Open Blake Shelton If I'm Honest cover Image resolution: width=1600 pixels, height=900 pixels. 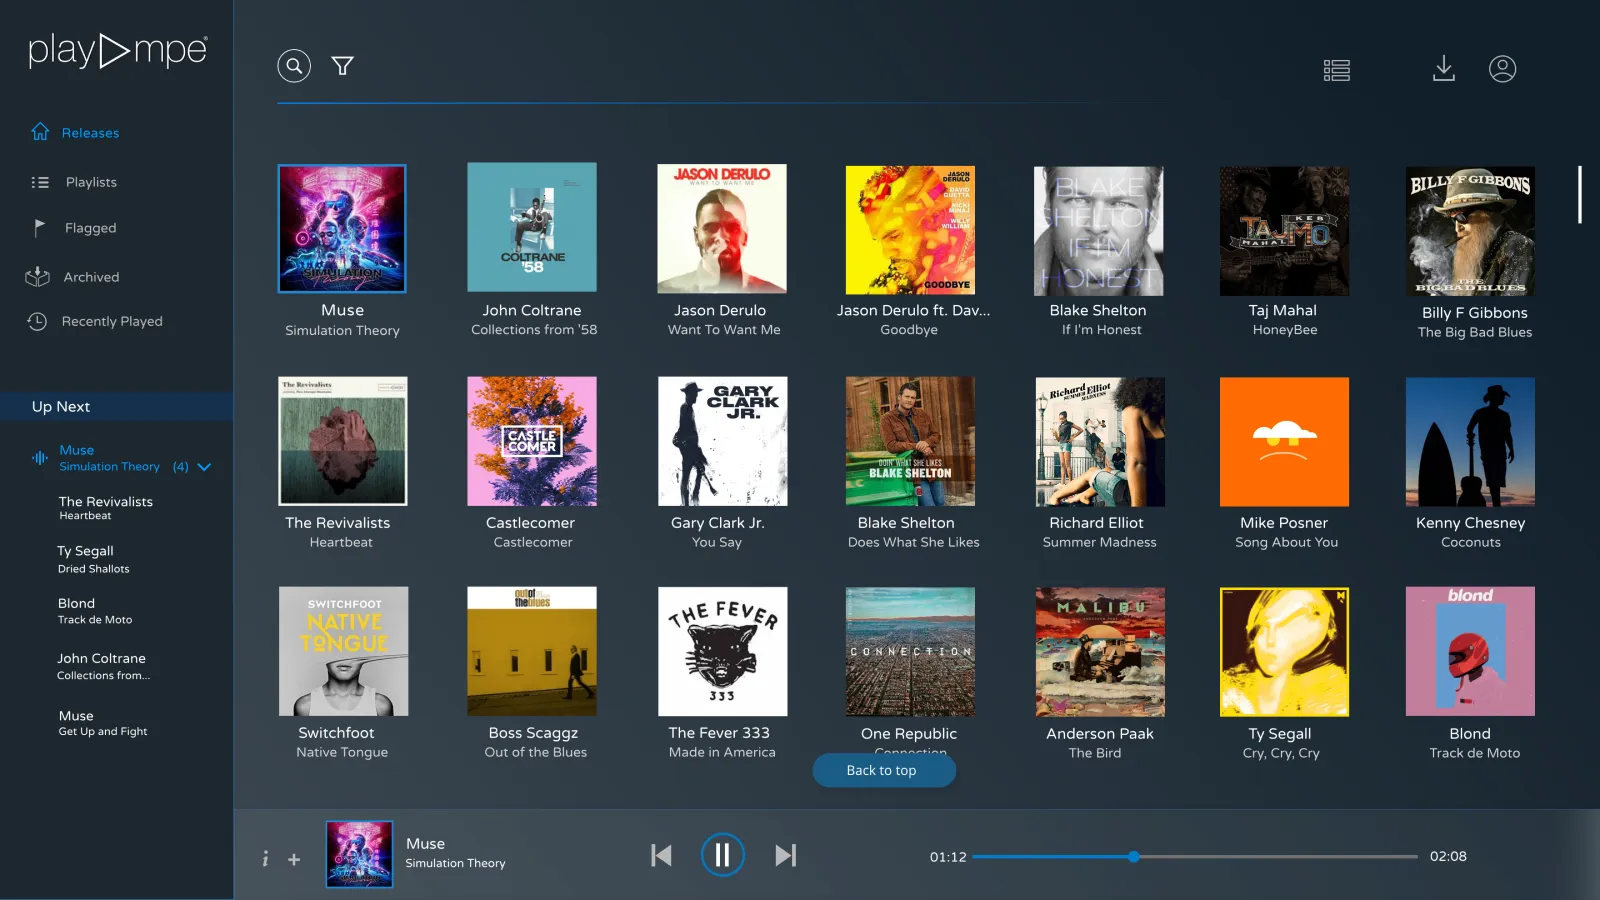(x=1098, y=231)
